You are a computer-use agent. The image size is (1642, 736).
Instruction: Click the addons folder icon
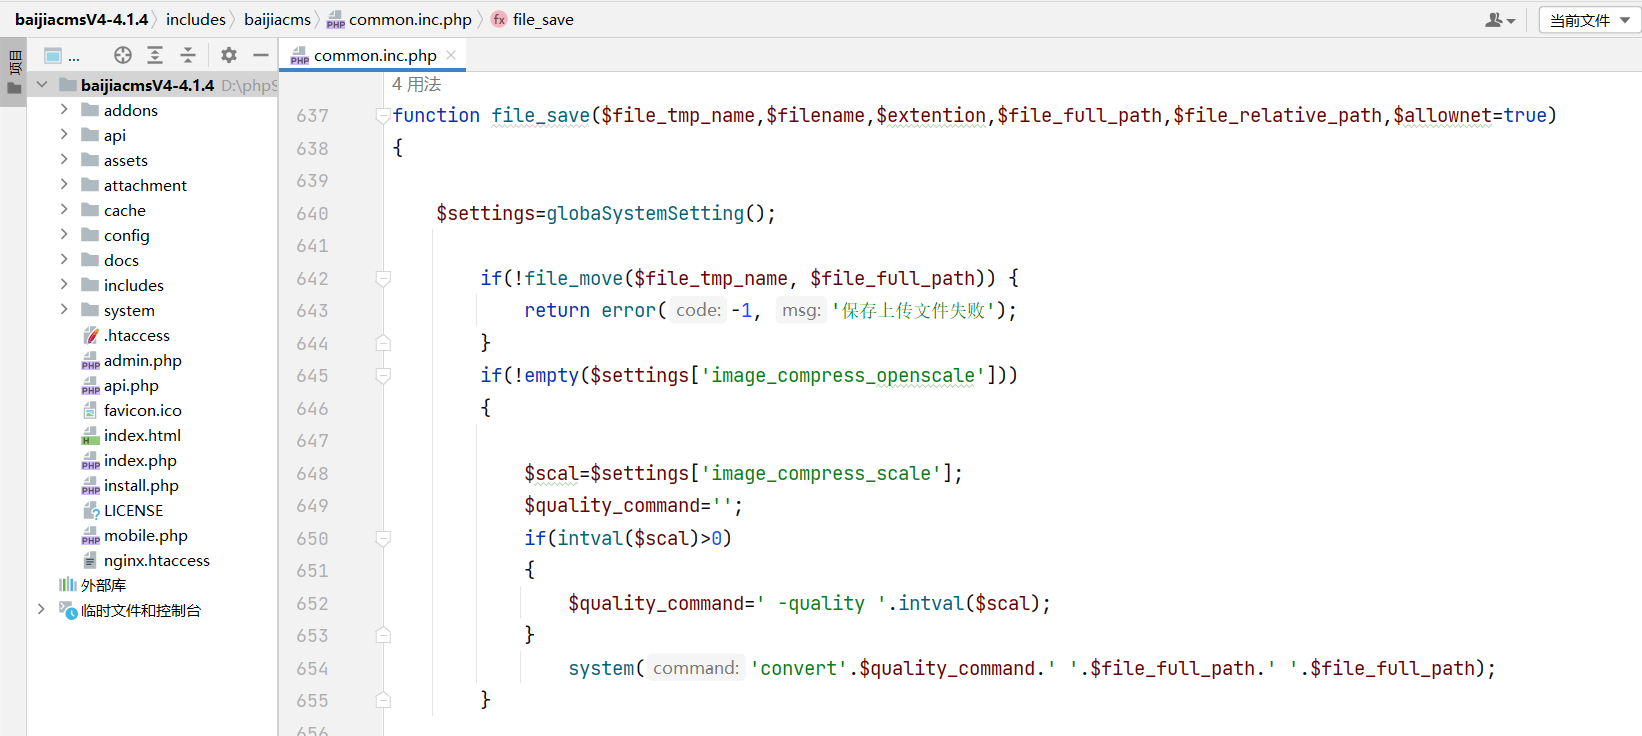click(90, 110)
